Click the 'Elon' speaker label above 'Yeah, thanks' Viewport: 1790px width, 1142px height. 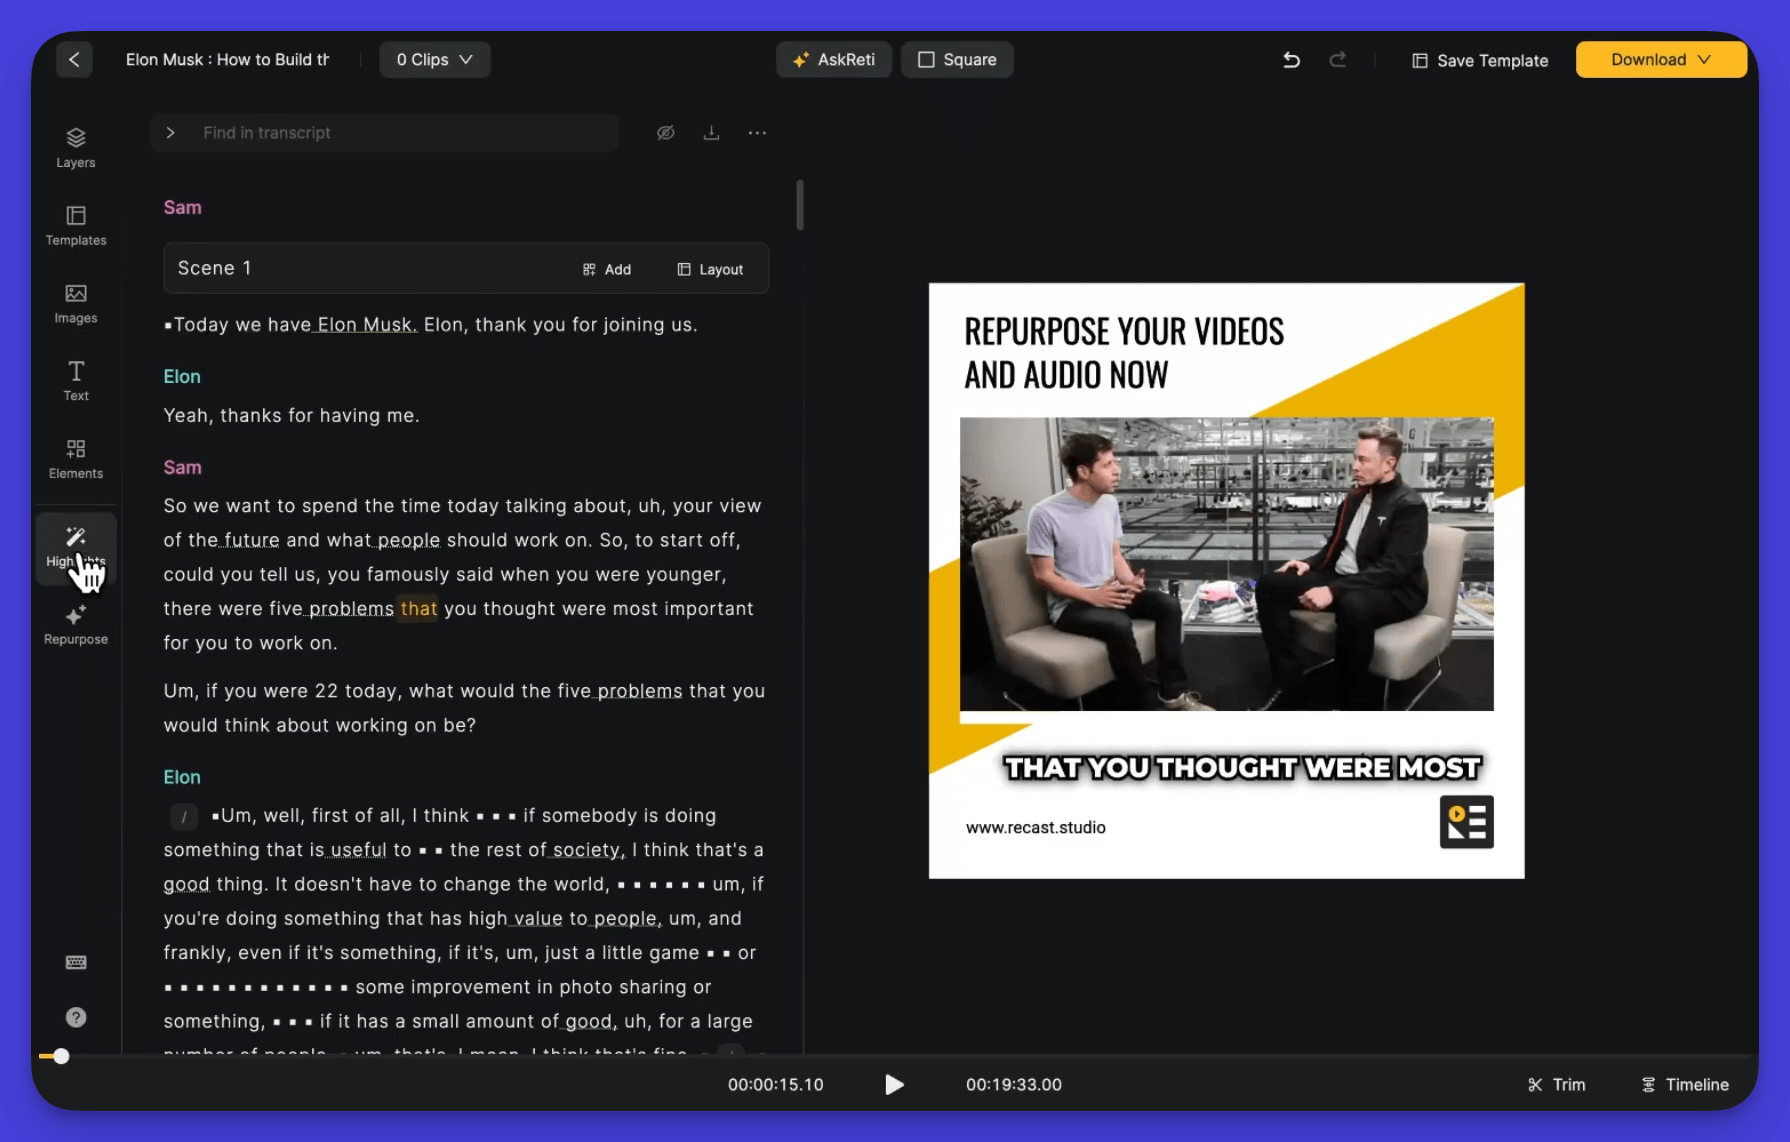coord(182,376)
